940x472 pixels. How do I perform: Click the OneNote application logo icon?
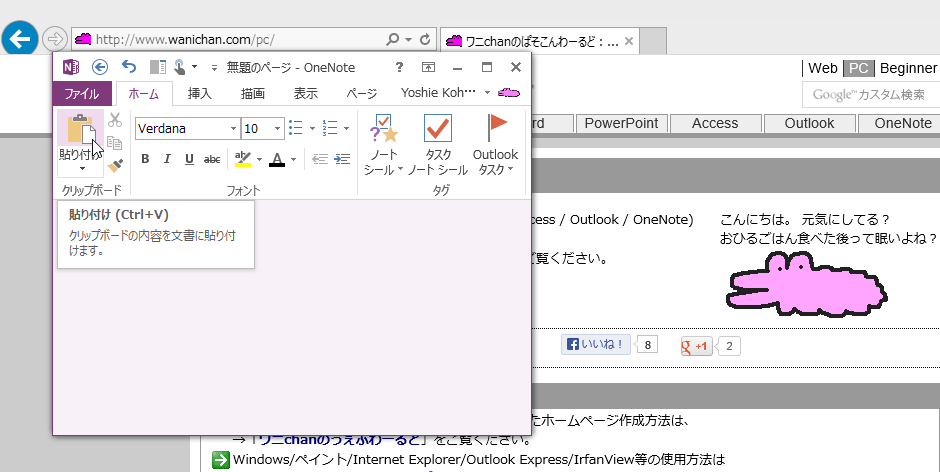(71, 67)
